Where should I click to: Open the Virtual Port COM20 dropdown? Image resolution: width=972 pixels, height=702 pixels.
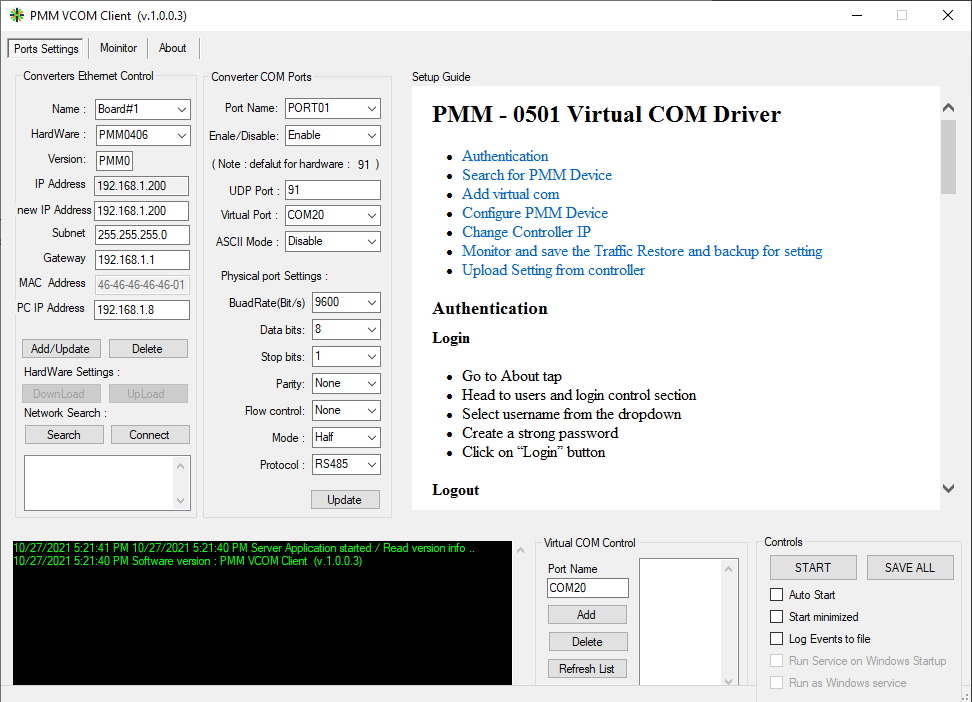(333, 215)
